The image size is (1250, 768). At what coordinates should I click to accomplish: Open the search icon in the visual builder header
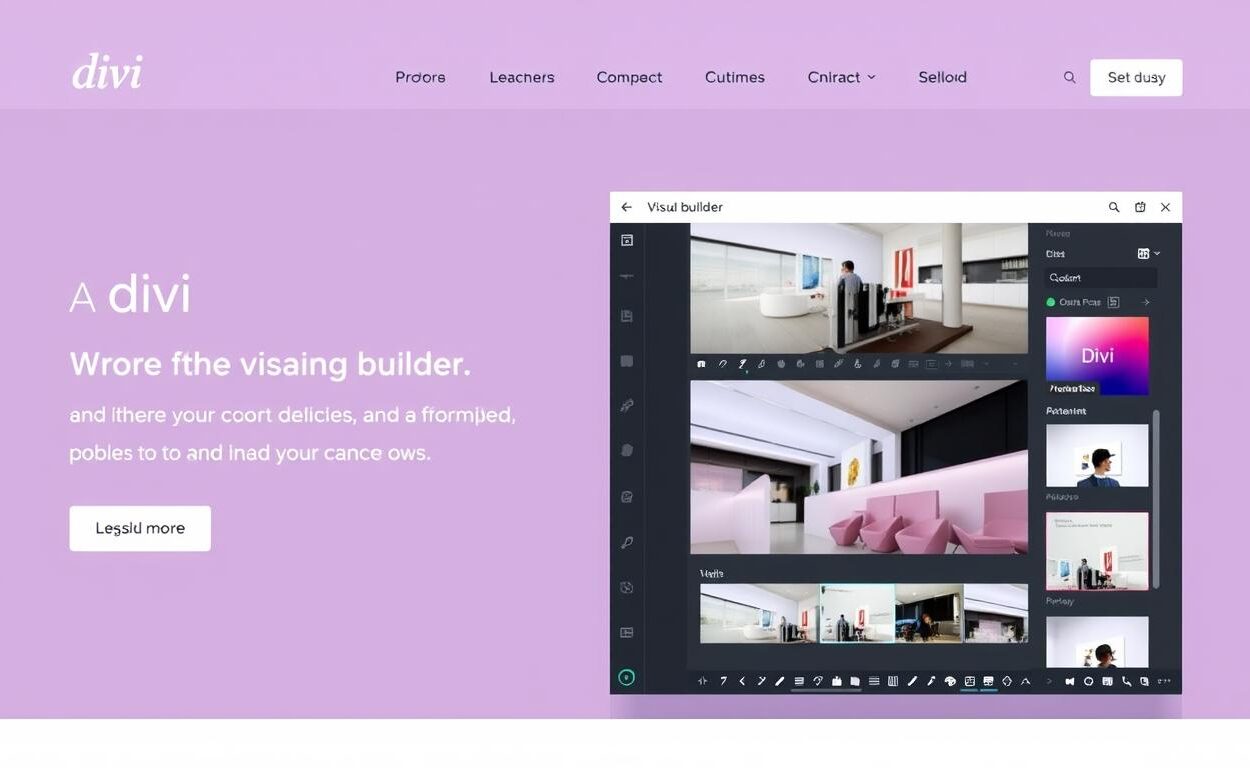(1113, 207)
